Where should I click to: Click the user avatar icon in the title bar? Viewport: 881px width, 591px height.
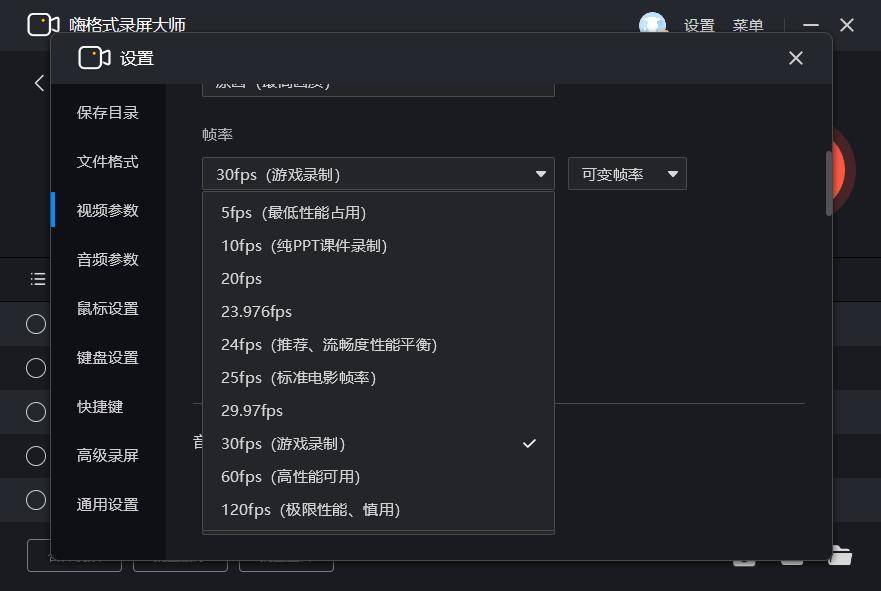pyautogui.click(x=653, y=25)
